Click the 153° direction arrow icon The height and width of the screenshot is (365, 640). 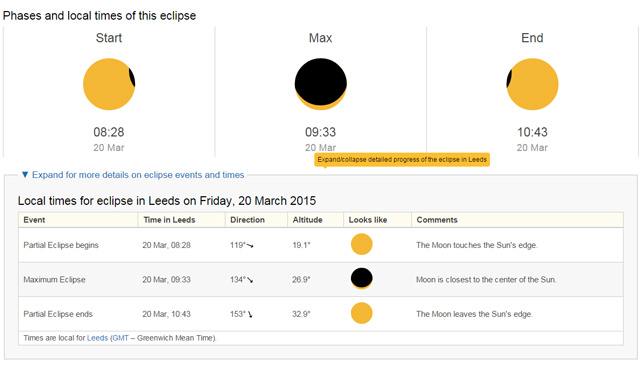(250, 314)
